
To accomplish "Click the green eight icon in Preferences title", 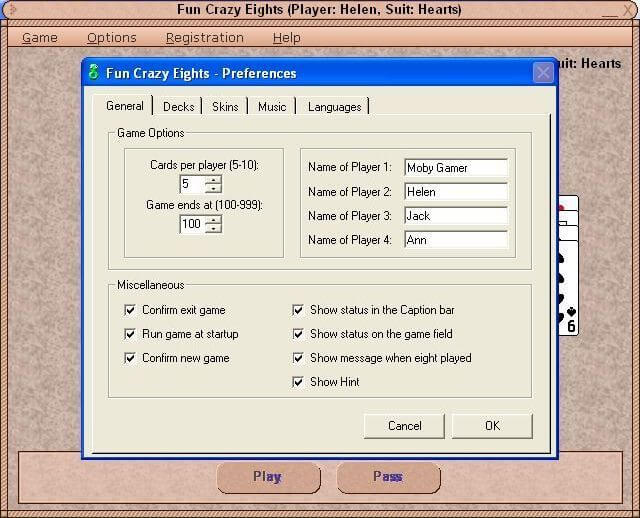I will tap(94, 72).
